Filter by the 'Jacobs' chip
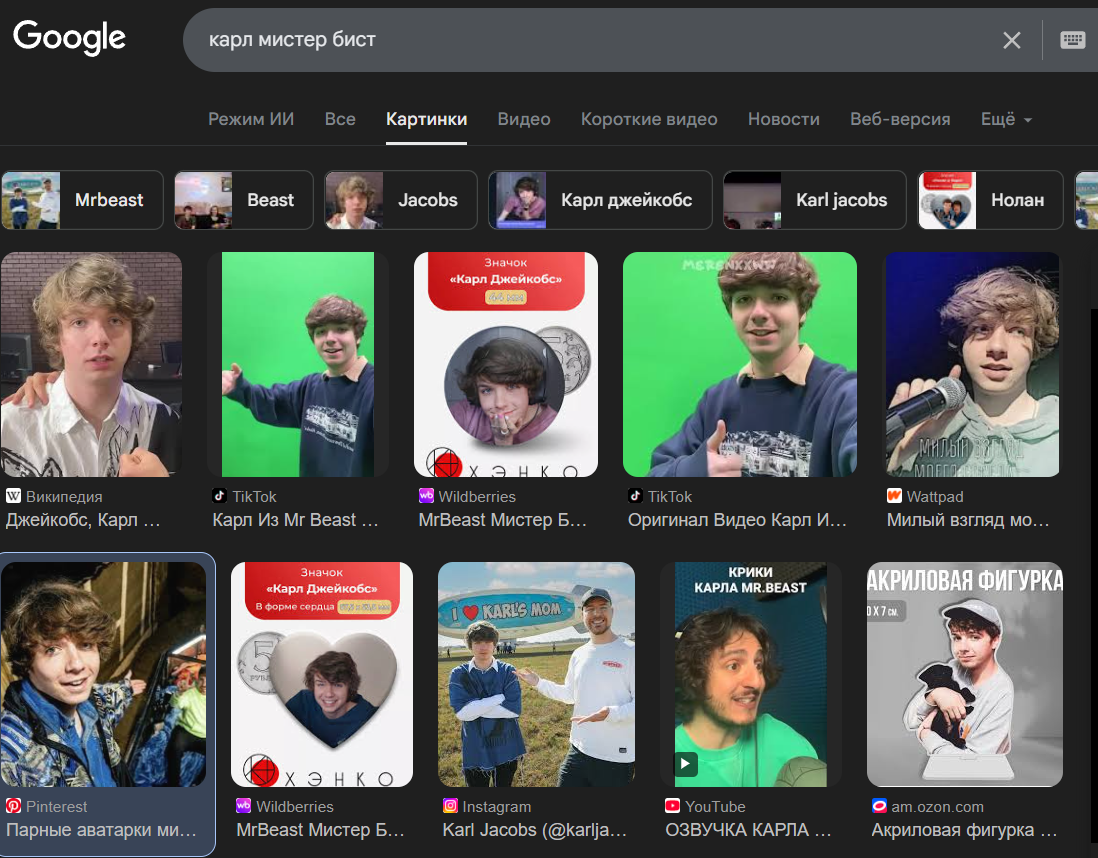1098x858 pixels. click(401, 200)
